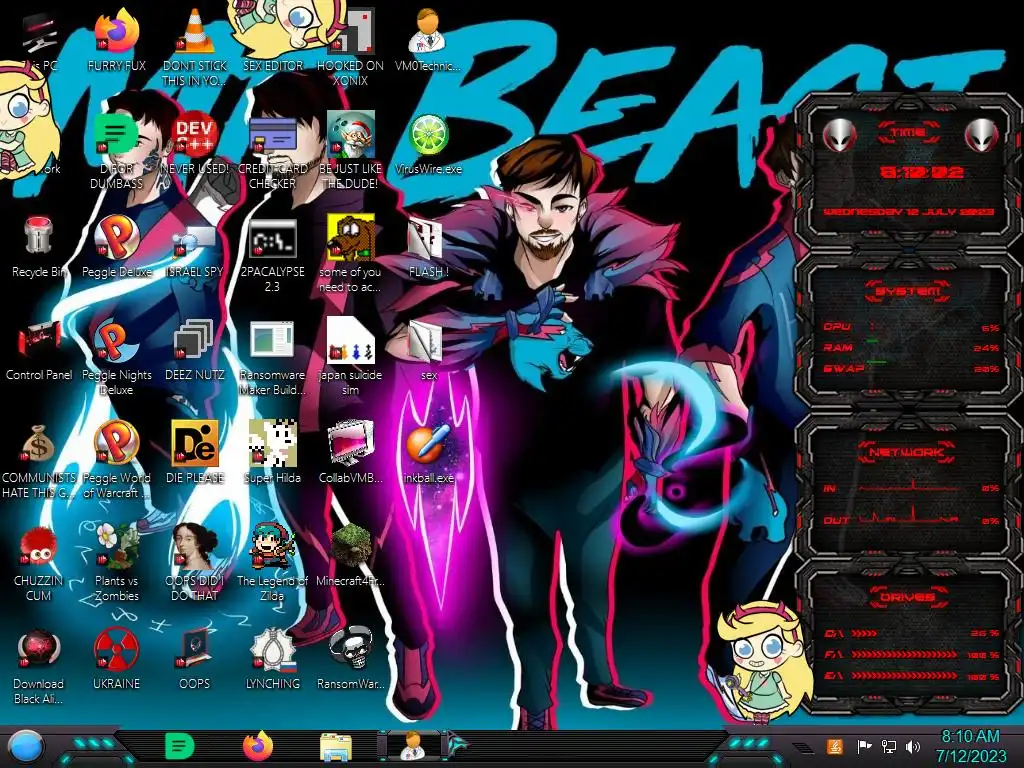
Task: Open the green chat app pinned on taskbar
Action: point(180,746)
